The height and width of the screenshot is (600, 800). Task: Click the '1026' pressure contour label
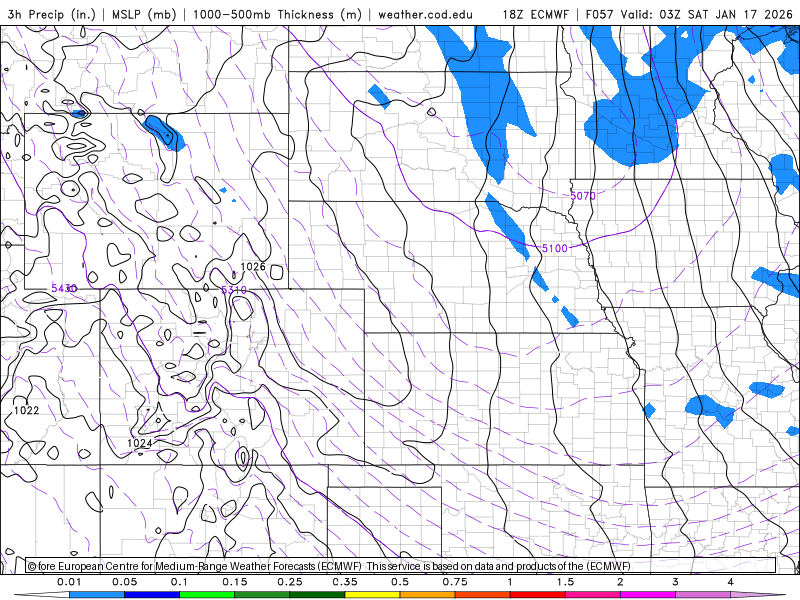pos(253,266)
